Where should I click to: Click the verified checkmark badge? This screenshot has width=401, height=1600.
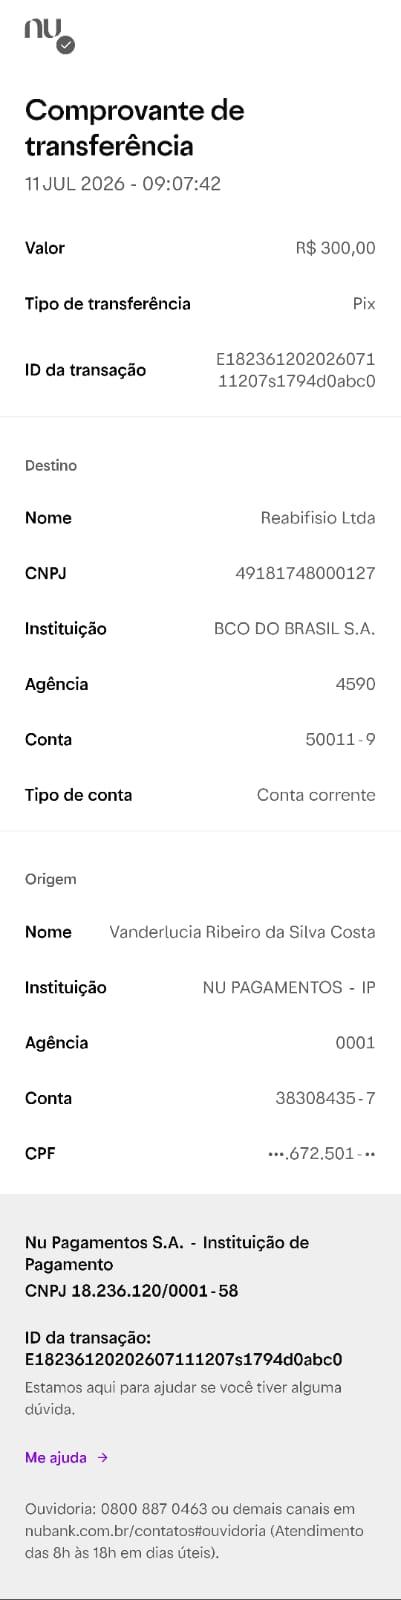[66, 44]
